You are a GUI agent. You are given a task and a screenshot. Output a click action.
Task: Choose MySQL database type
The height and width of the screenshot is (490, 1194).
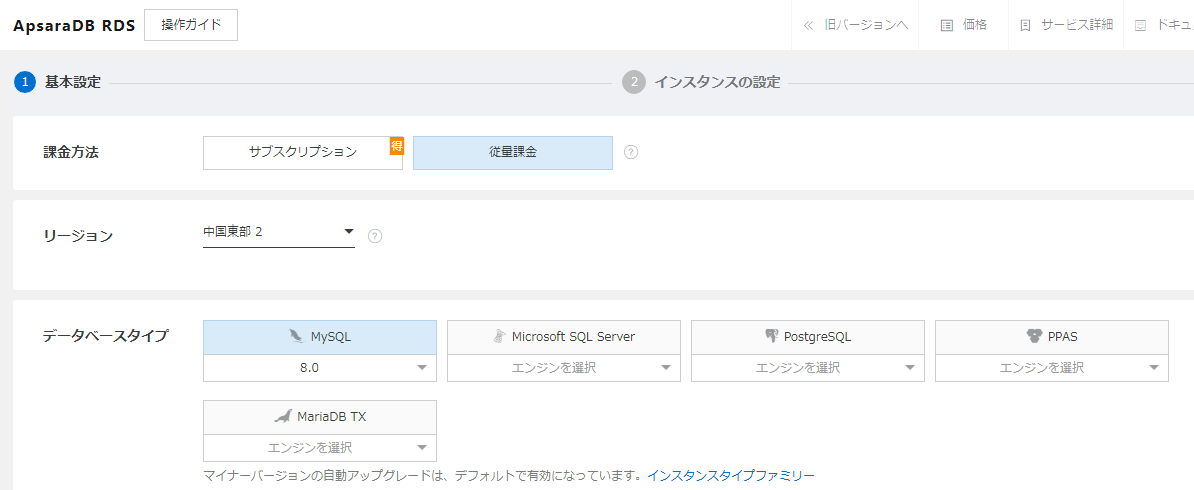(x=320, y=337)
